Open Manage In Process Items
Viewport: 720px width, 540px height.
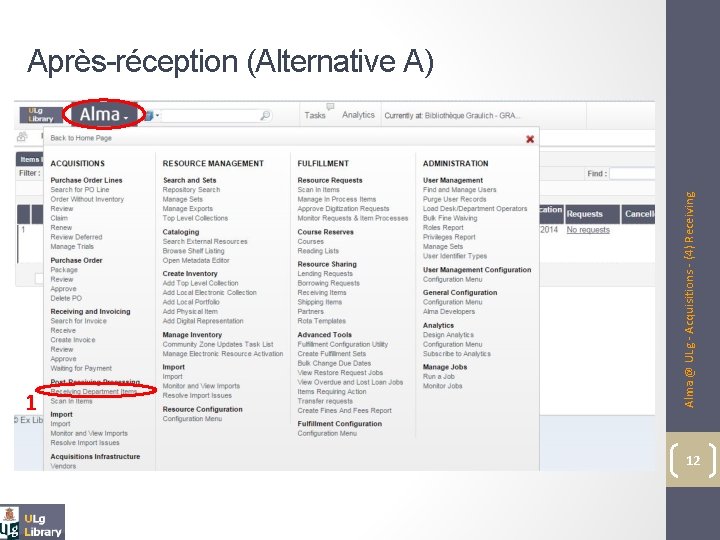[337, 199]
